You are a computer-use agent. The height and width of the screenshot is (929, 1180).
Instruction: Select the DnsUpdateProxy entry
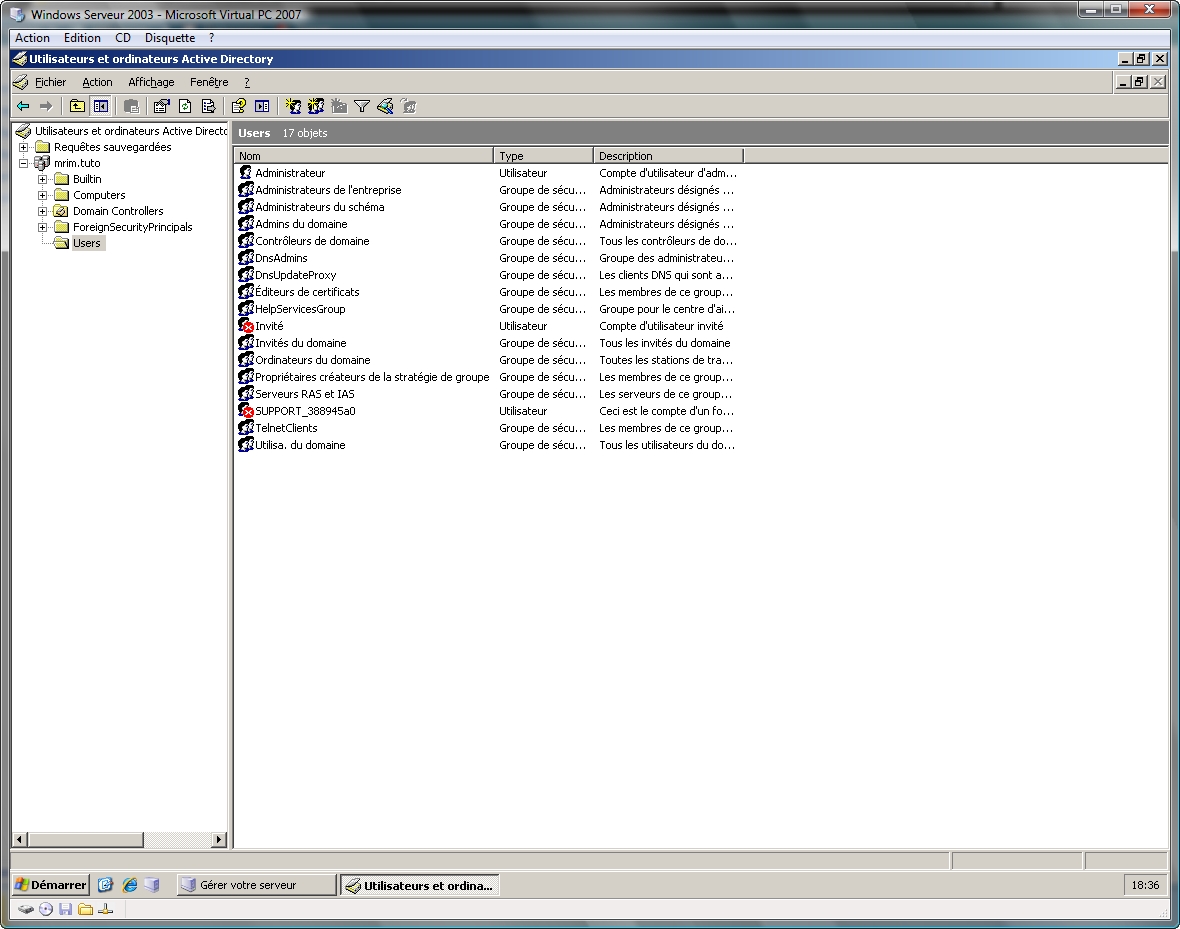[x=296, y=276]
